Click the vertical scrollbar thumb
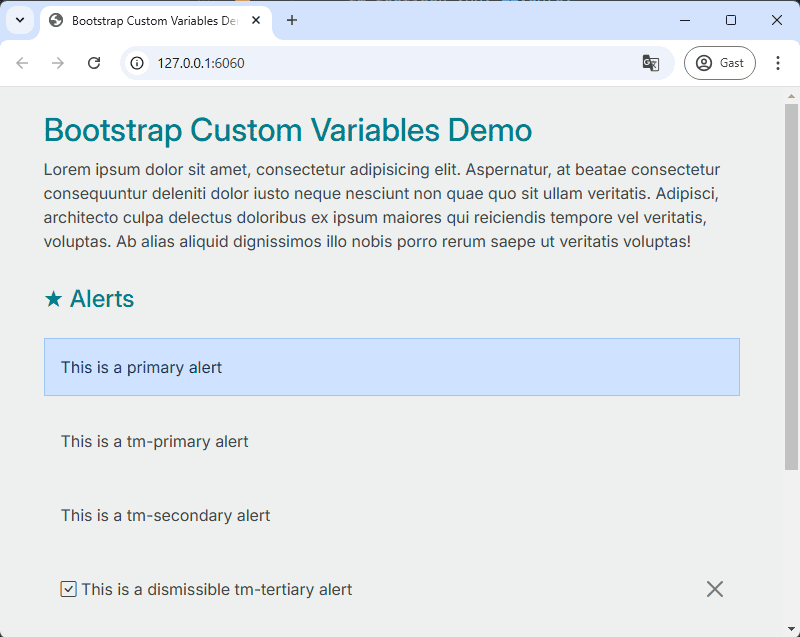This screenshot has width=800, height=637. point(791,287)
